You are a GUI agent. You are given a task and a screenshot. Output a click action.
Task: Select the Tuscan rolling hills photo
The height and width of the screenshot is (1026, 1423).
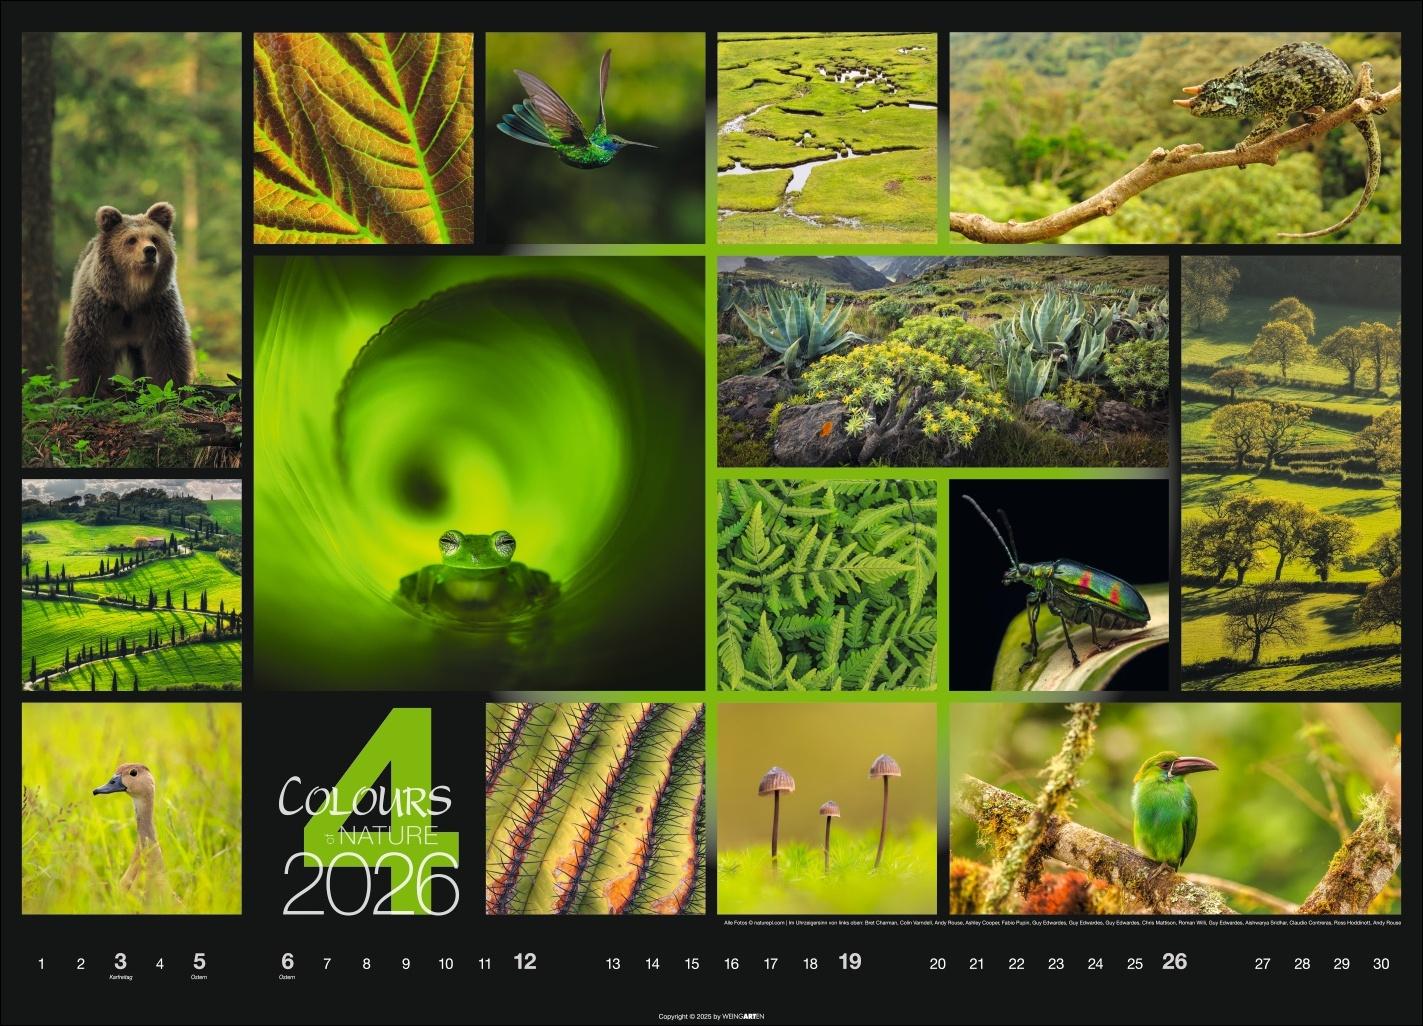pyautogui.click(x=130, y=585)
